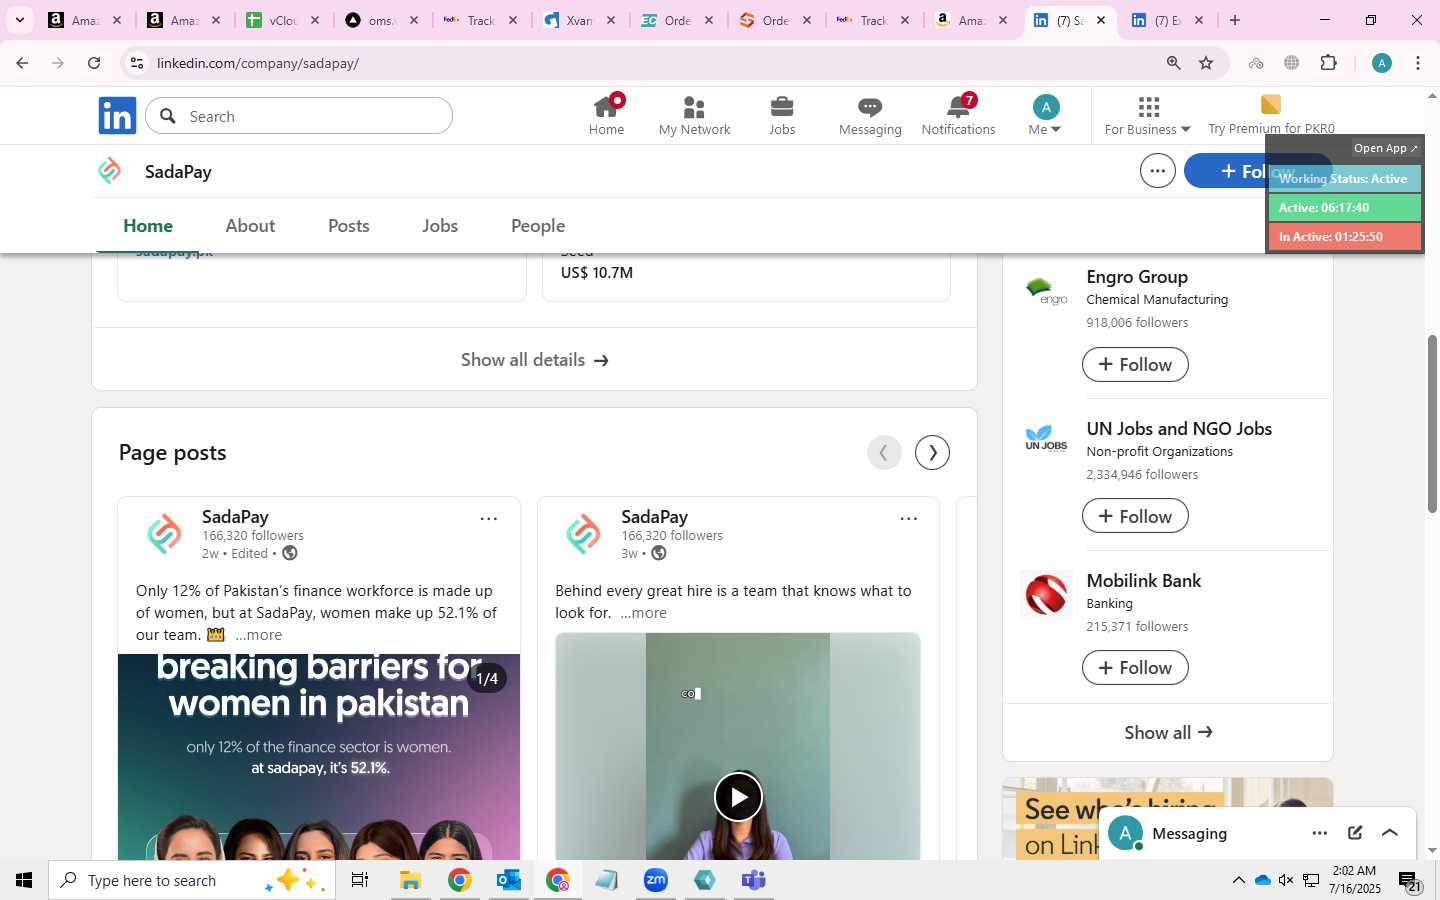1440x900 pixels.
Task: Switch to the About tab
Action: 250,226
